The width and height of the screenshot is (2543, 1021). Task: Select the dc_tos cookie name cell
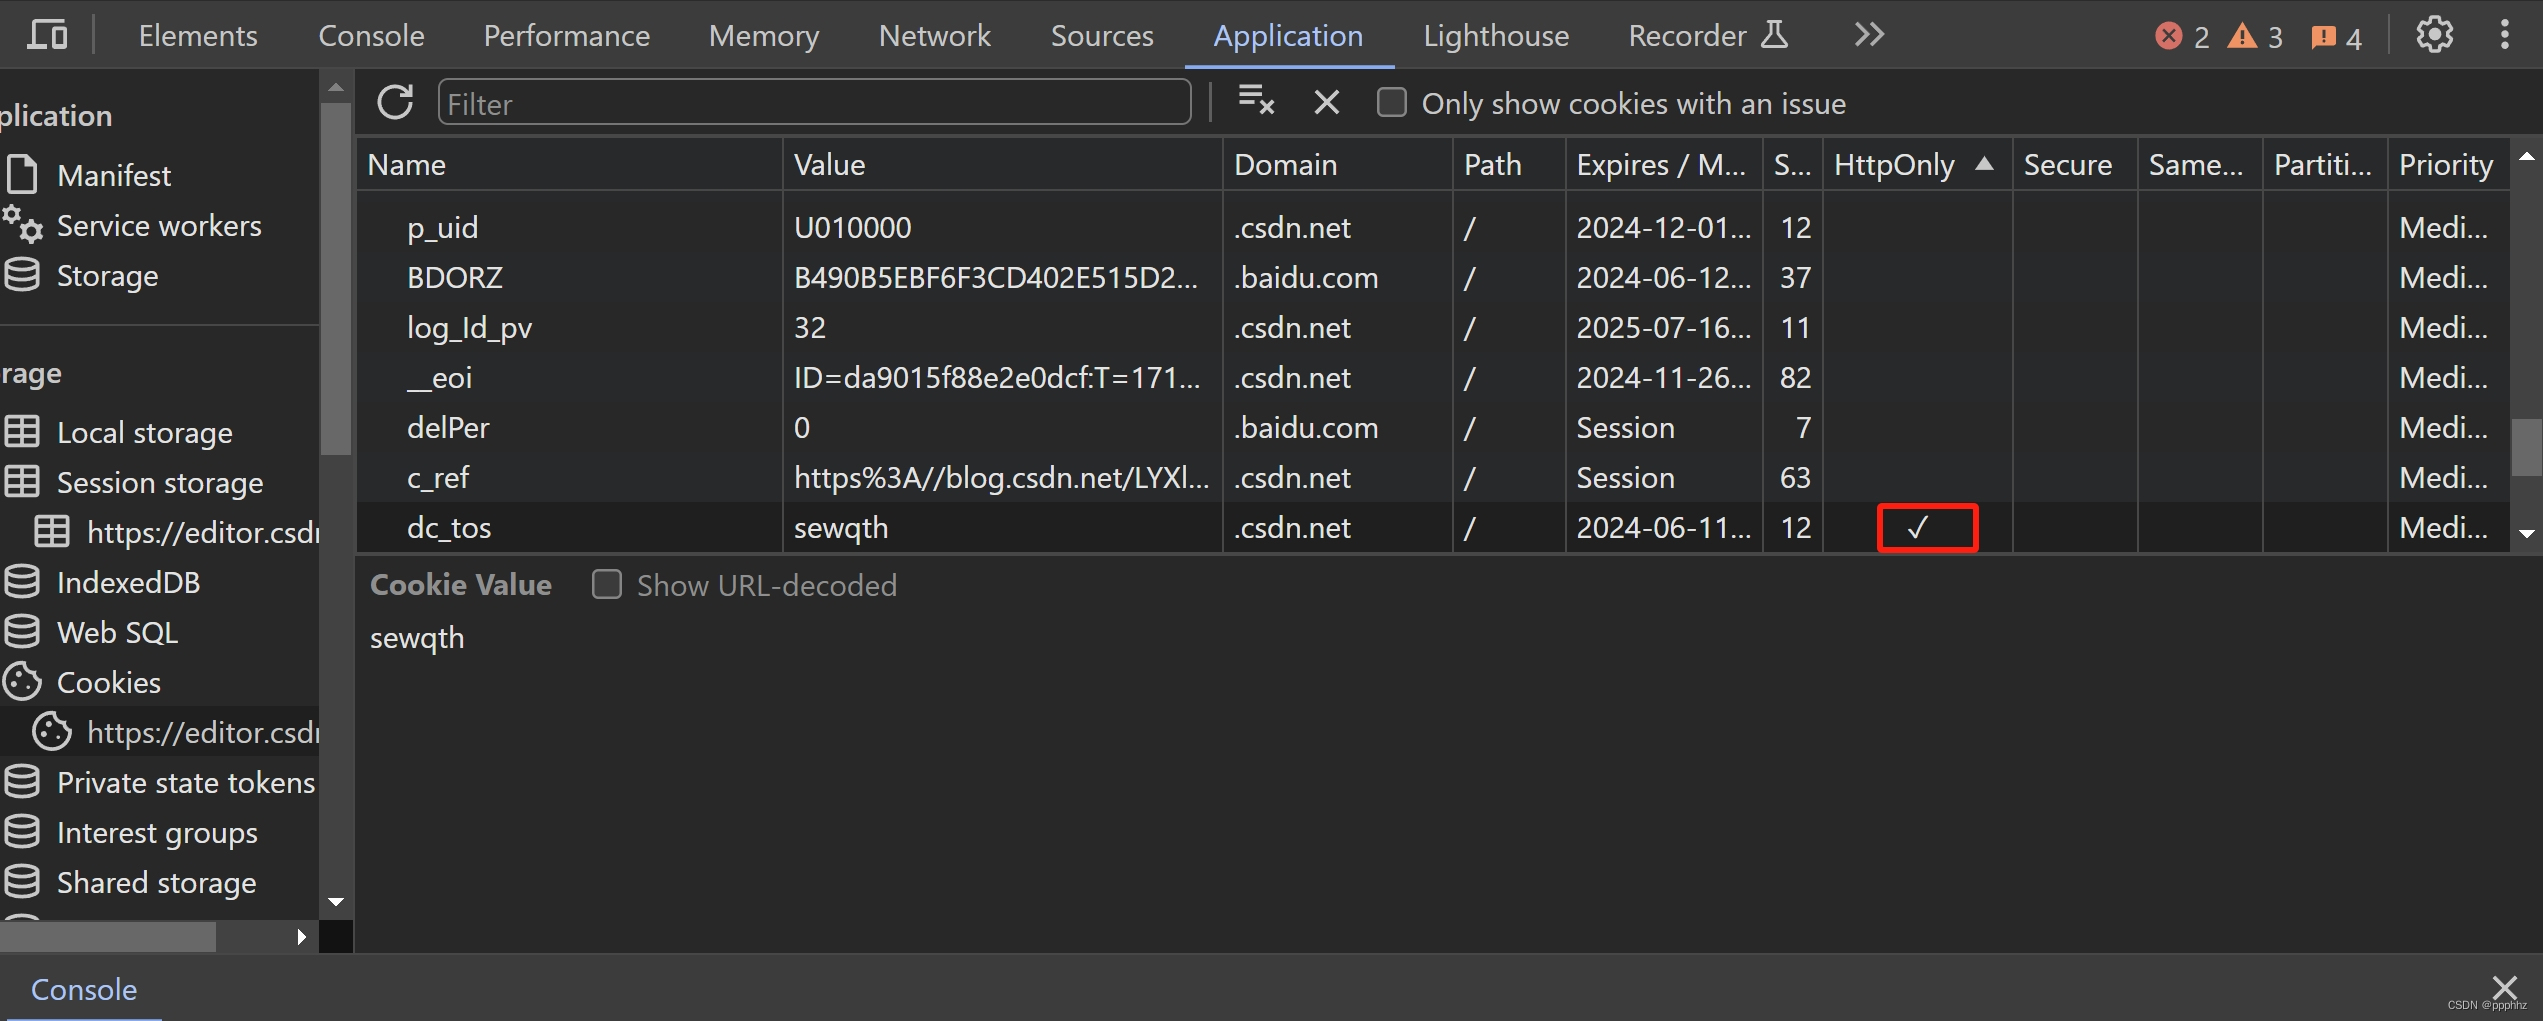click(569, 528)
